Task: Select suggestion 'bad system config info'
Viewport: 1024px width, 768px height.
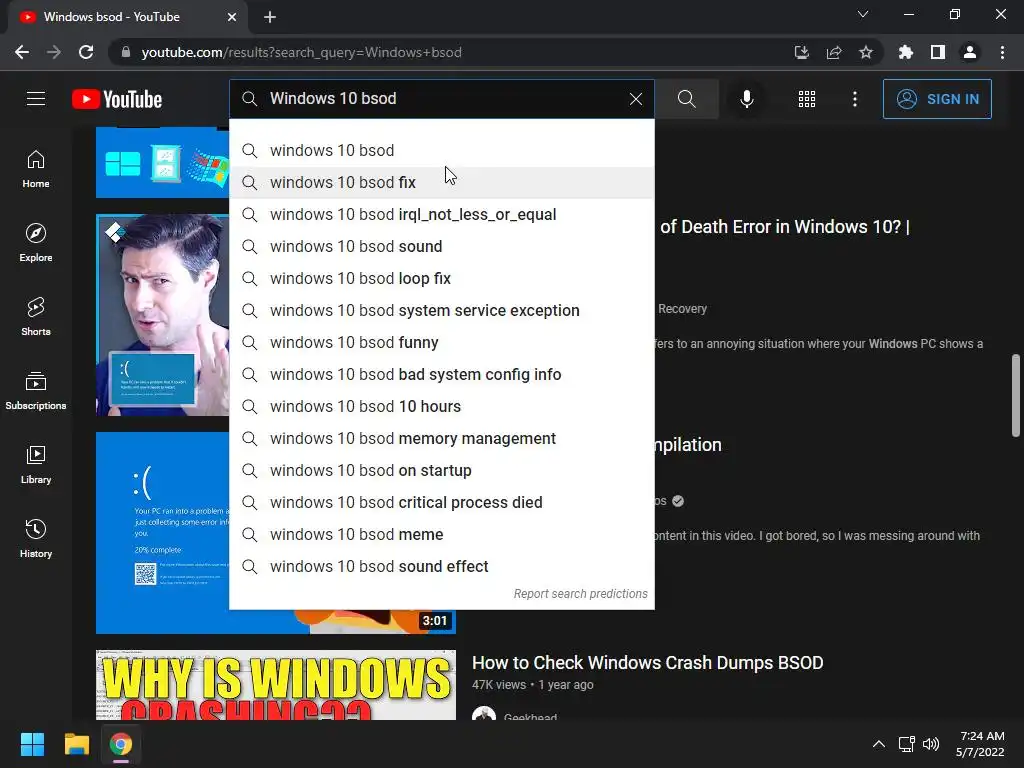Action: [x=441, y=374]
